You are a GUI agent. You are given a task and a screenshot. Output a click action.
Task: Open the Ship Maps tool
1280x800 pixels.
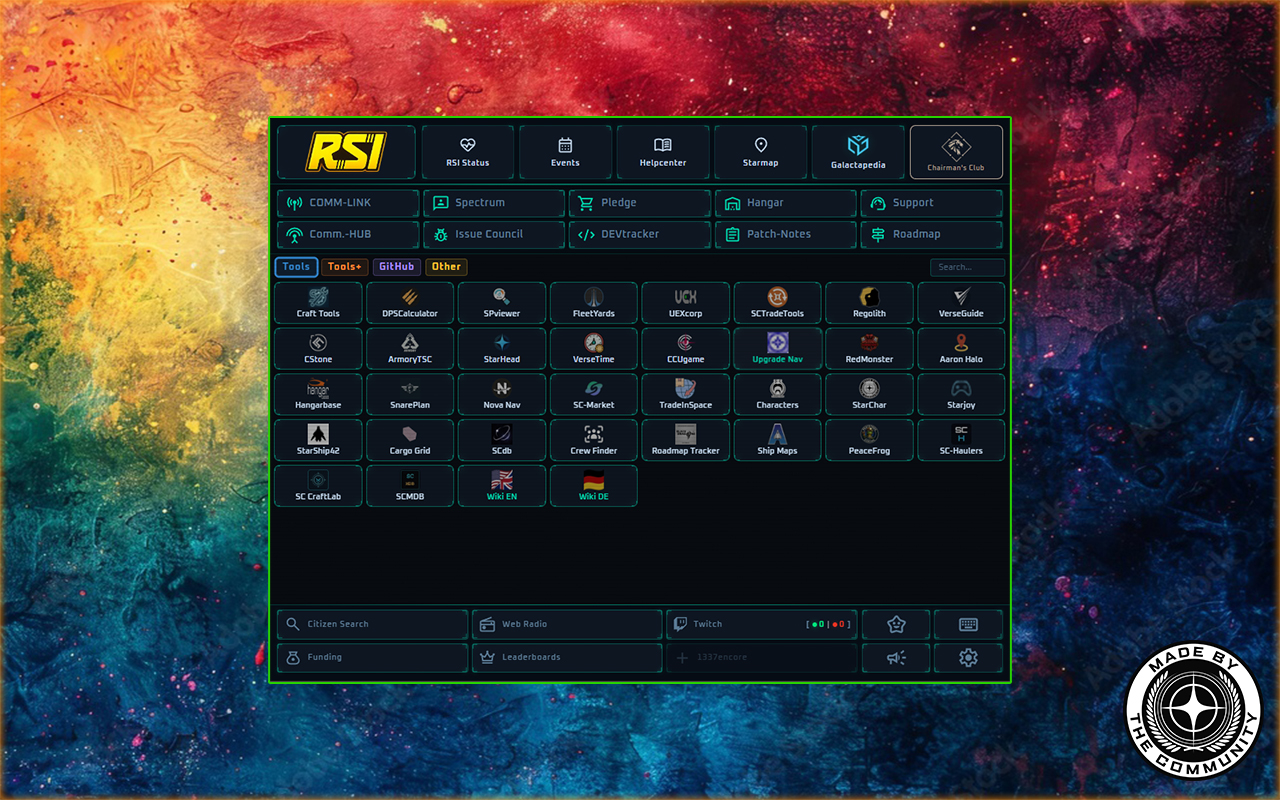(x=778, y=441)
